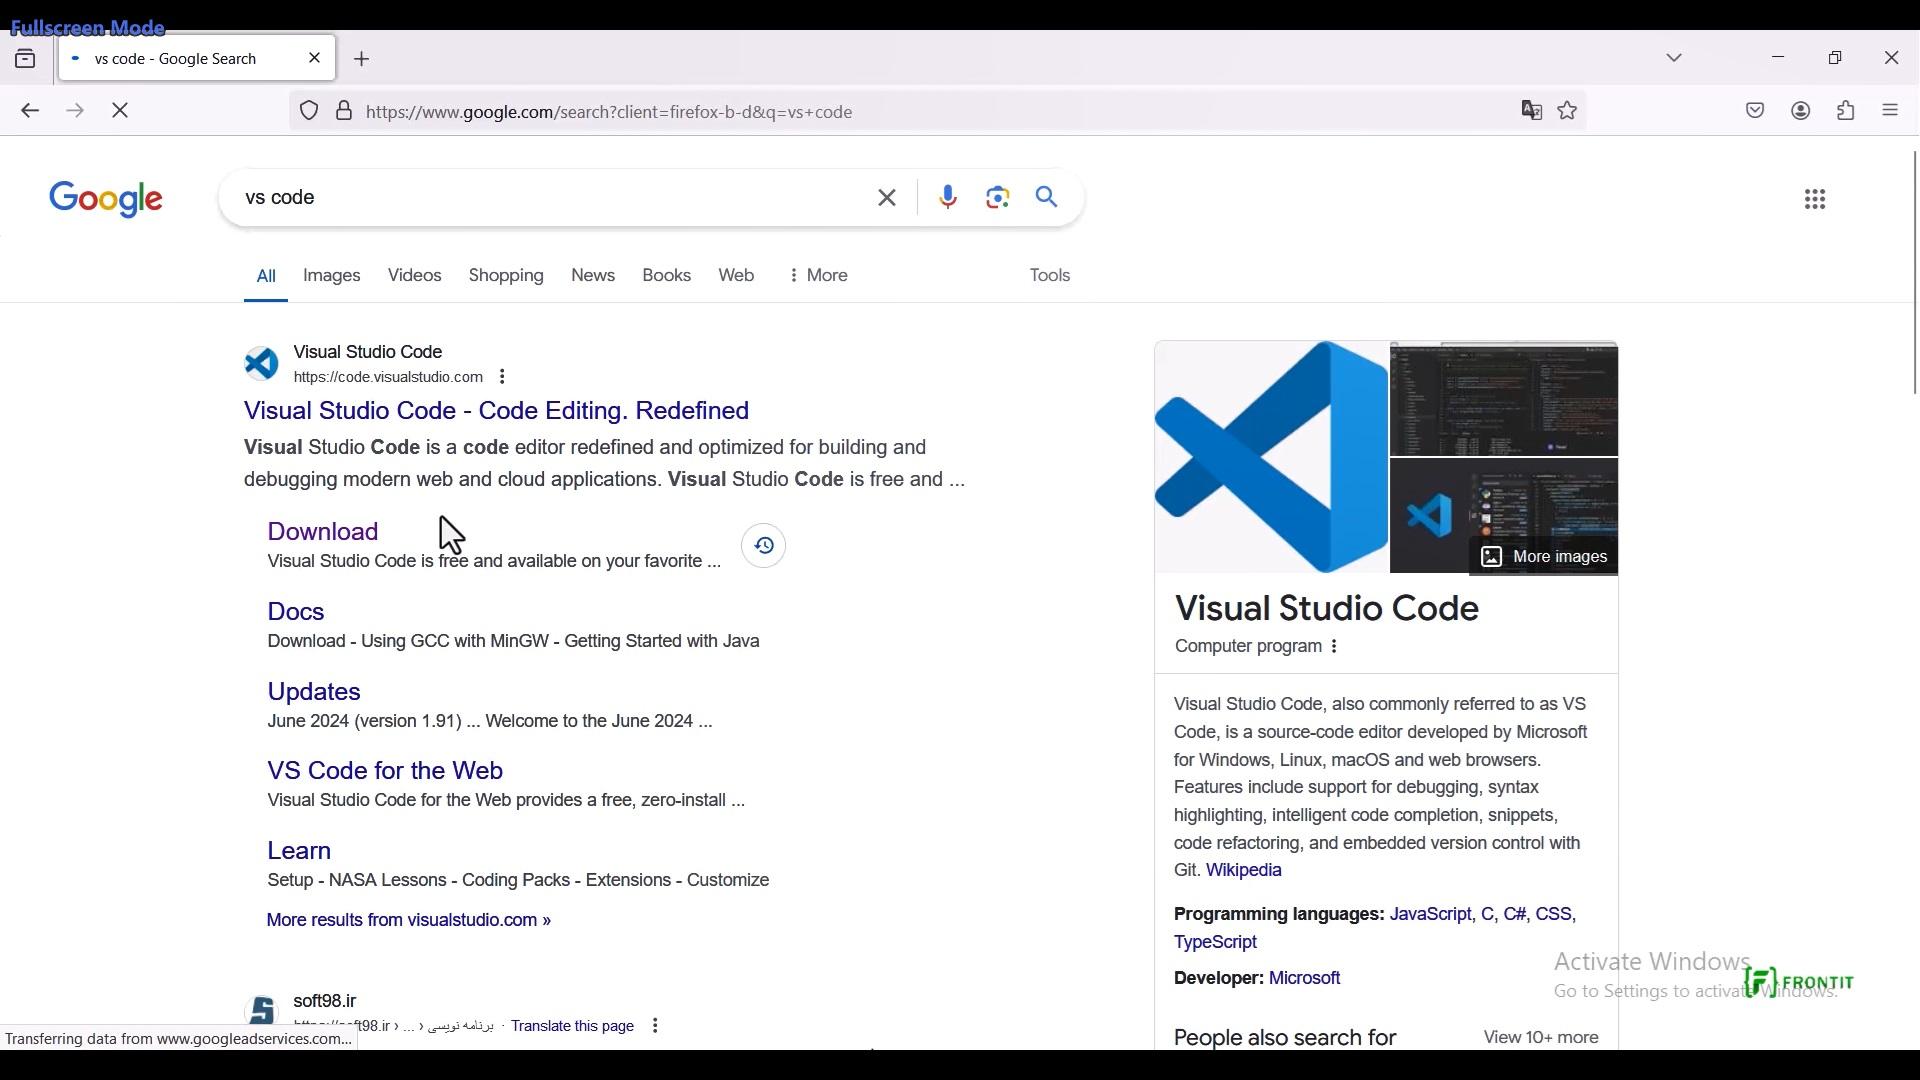Viewport: 1920px width, 1080px height.
Task: Click the translate page icon in address bar
Action: 1531,111
